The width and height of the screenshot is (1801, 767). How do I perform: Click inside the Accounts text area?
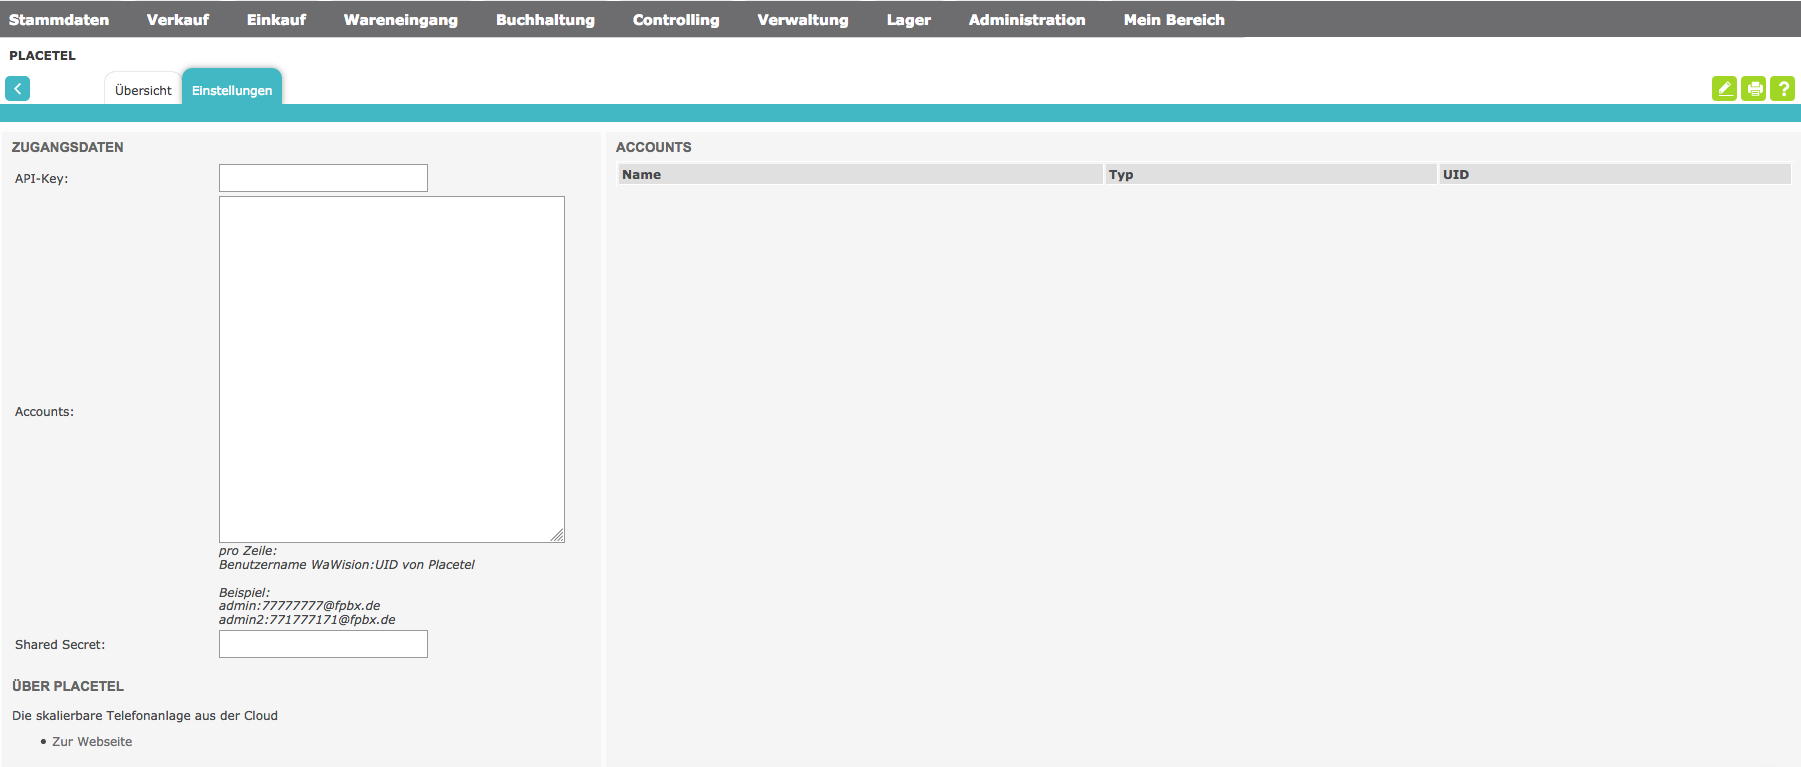391,369
